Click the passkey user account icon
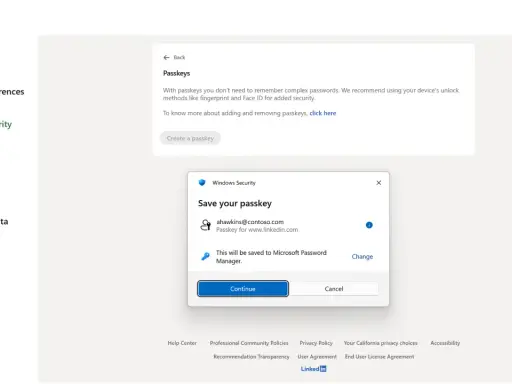This screenshot has width=512, height=384. (x=205, y=225)
